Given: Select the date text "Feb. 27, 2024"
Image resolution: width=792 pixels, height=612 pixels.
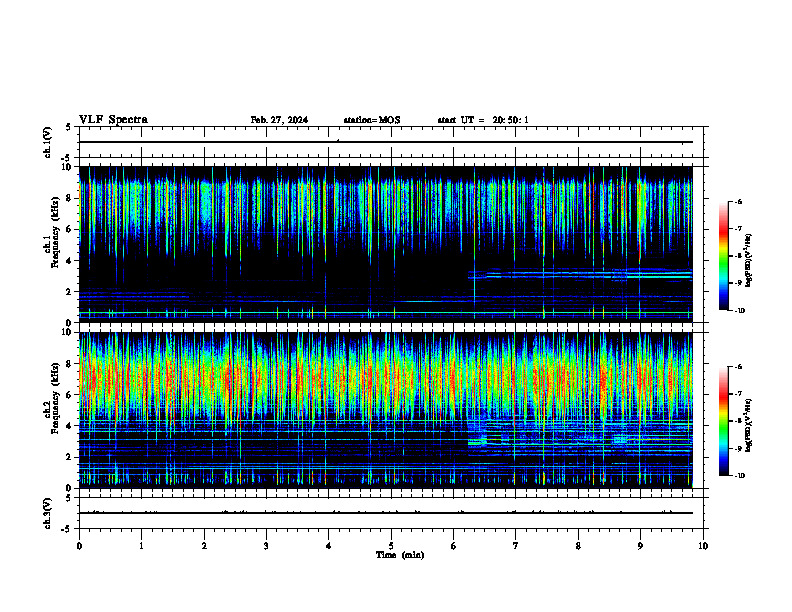Looking at the screenshot, I should (x=279, y=120).
